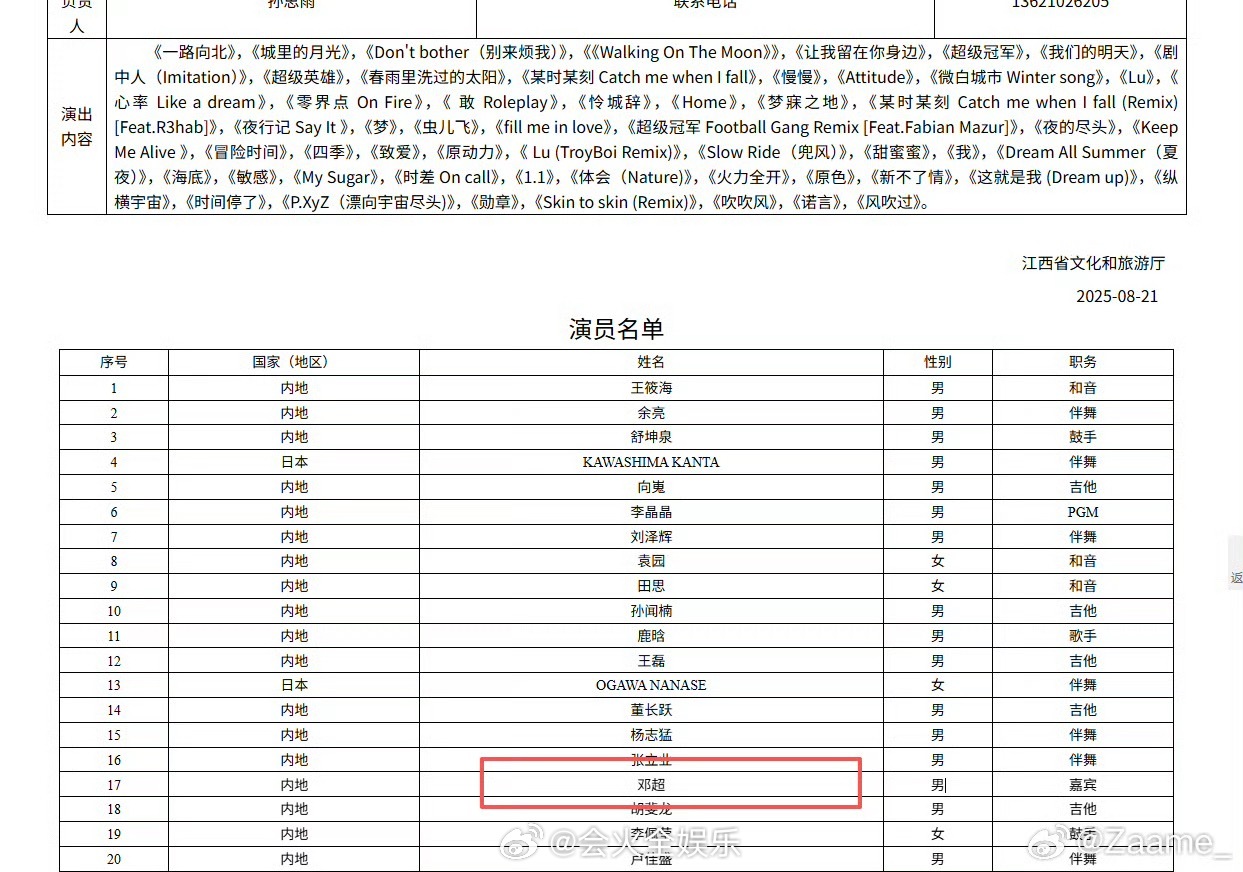Select the name 袁园
Image resolution: width=1243 pixels, height=872 pixels.
click(651, 561)
